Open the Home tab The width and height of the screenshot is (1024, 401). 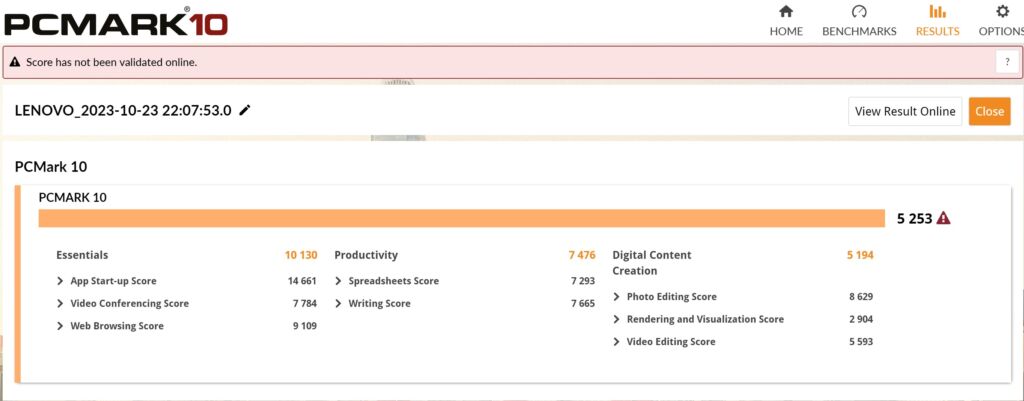[x=786, y=21]
